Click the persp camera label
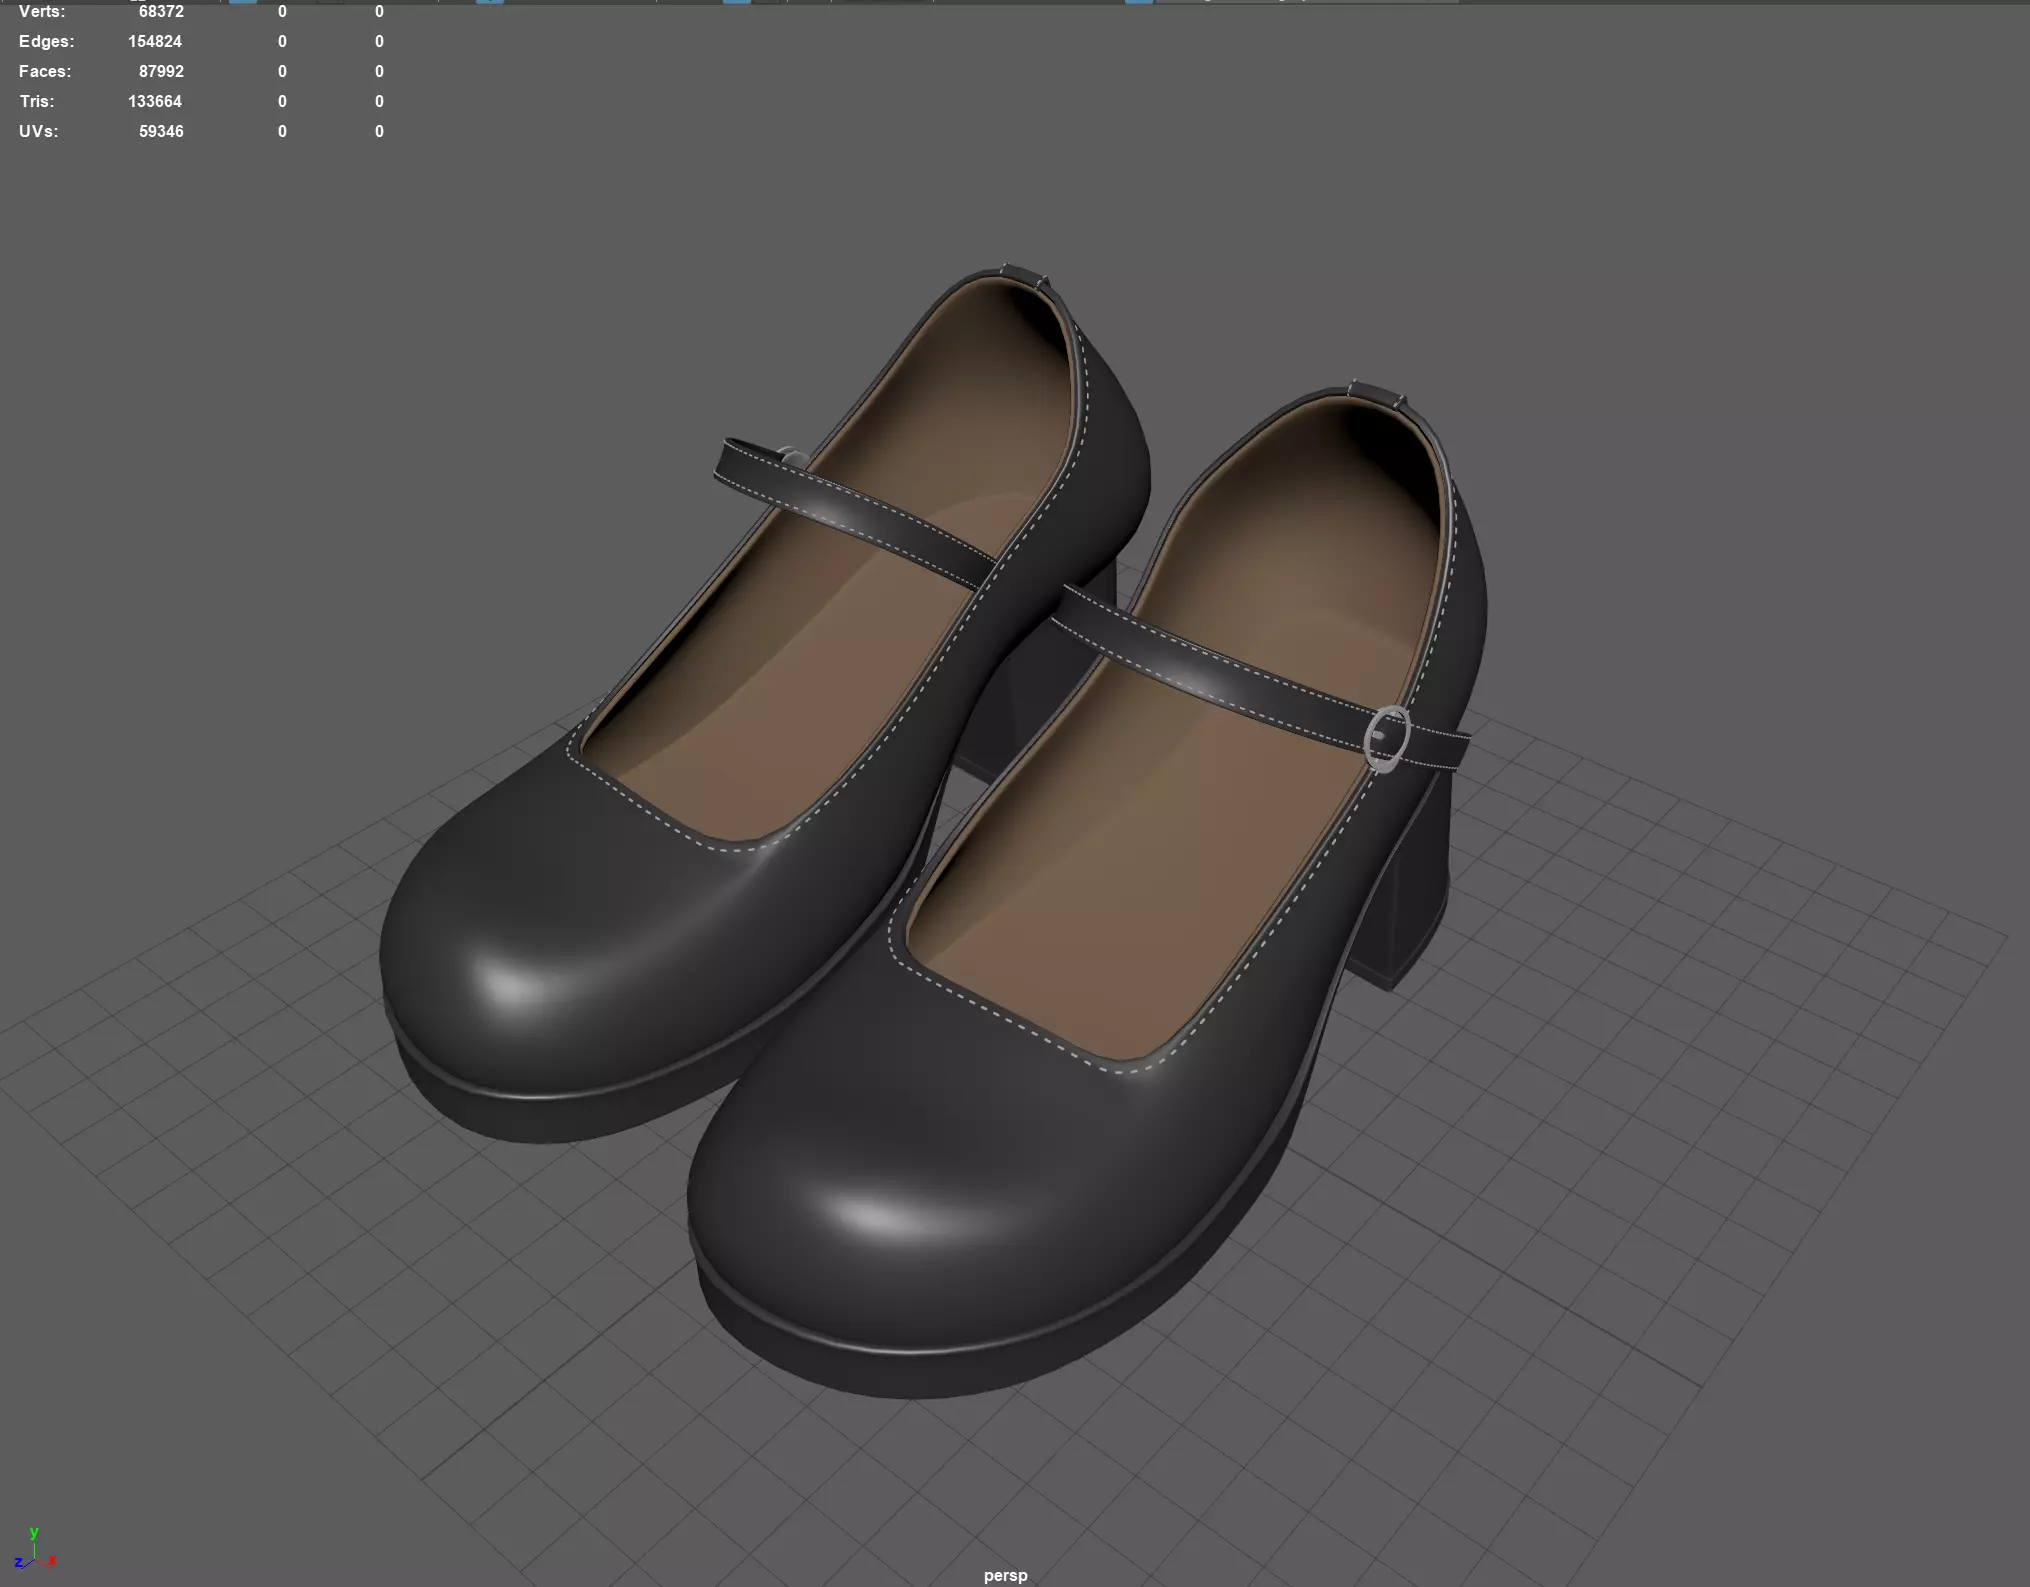 click(x=1005, y=1575)
